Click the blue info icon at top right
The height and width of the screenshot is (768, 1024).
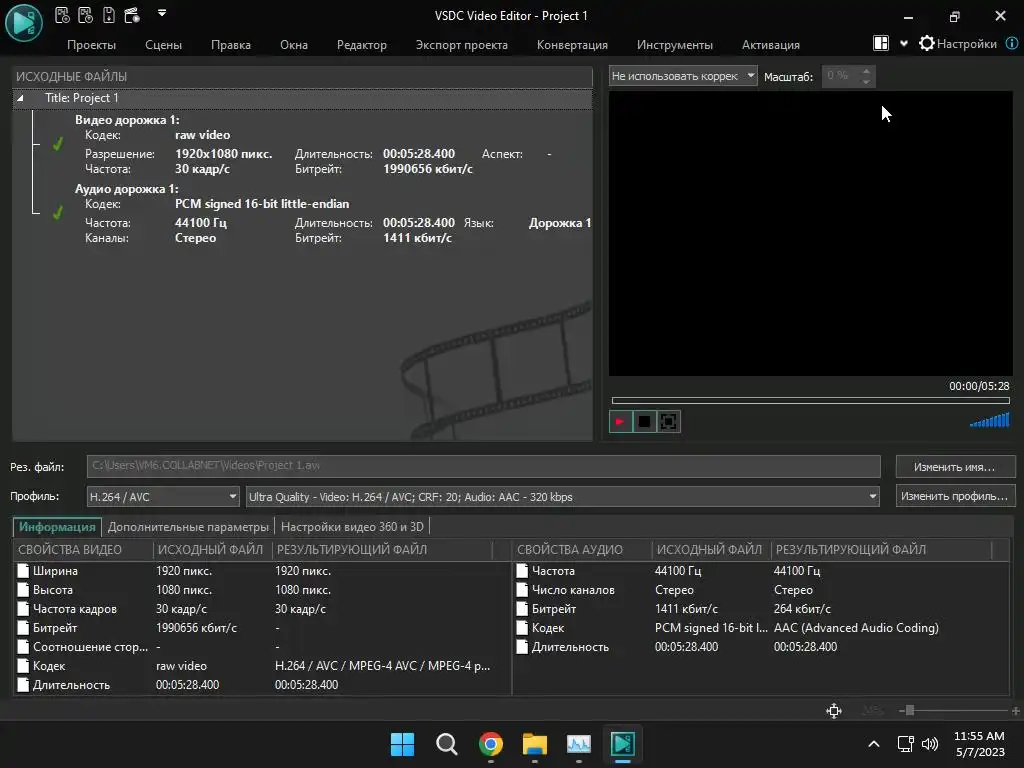point(1012,43)
